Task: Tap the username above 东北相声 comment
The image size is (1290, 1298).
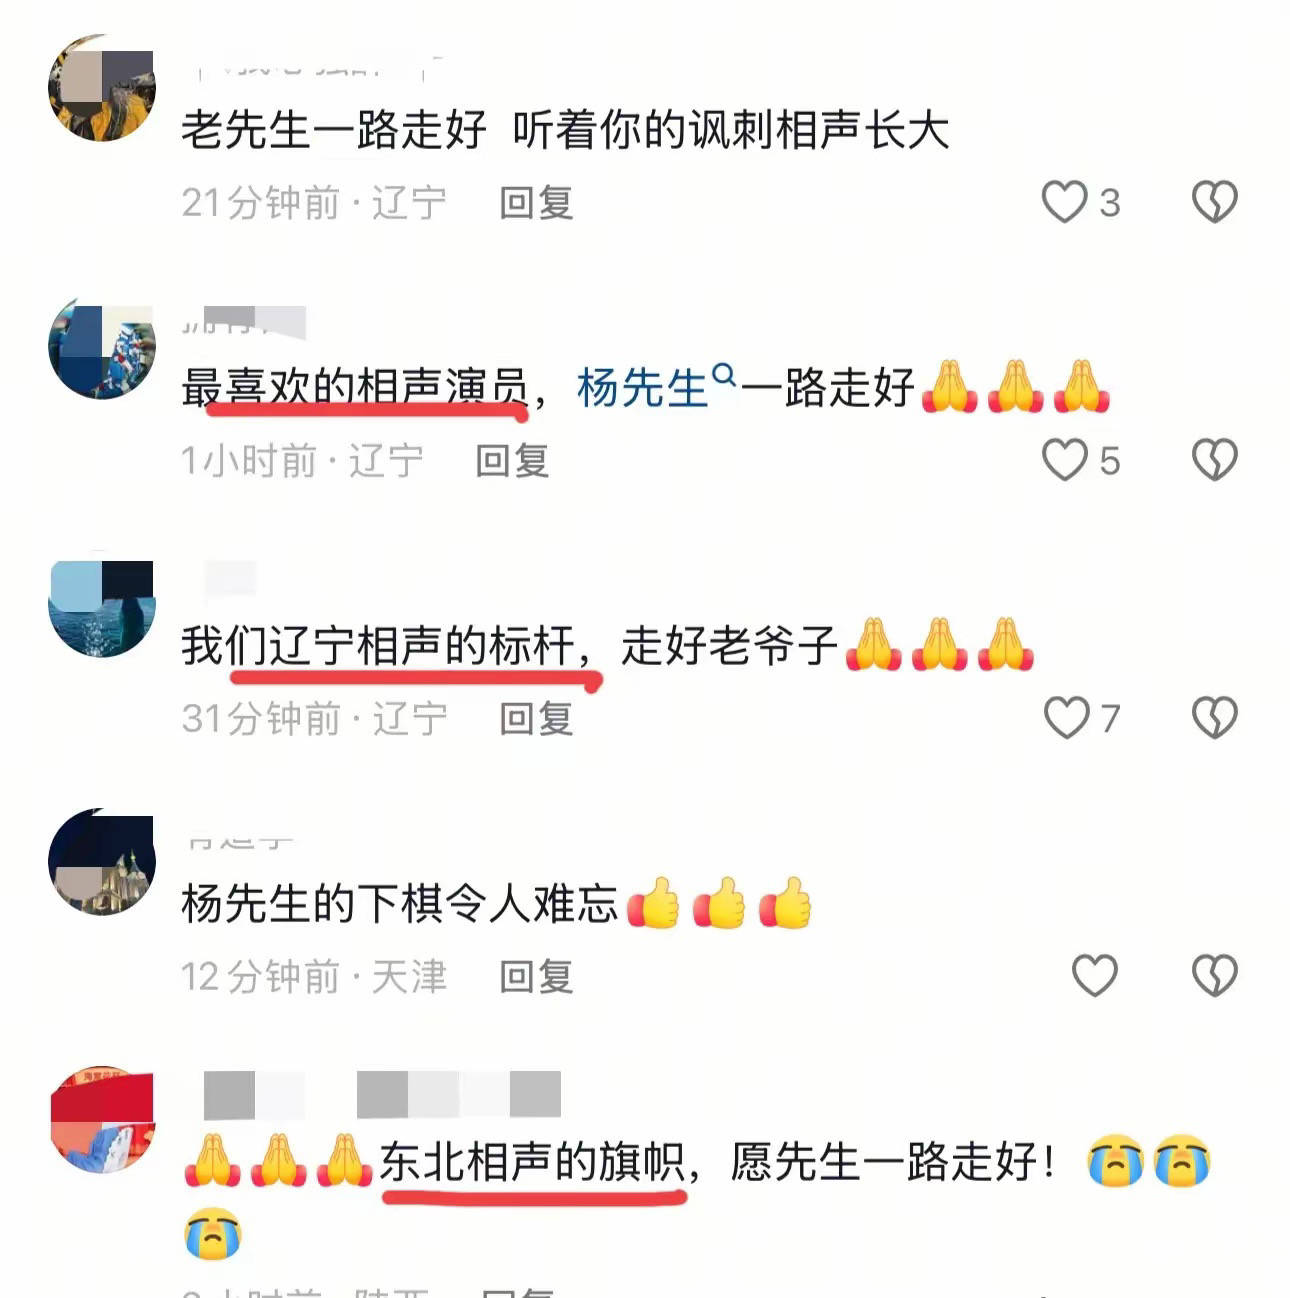Action: pos(382,1095)
